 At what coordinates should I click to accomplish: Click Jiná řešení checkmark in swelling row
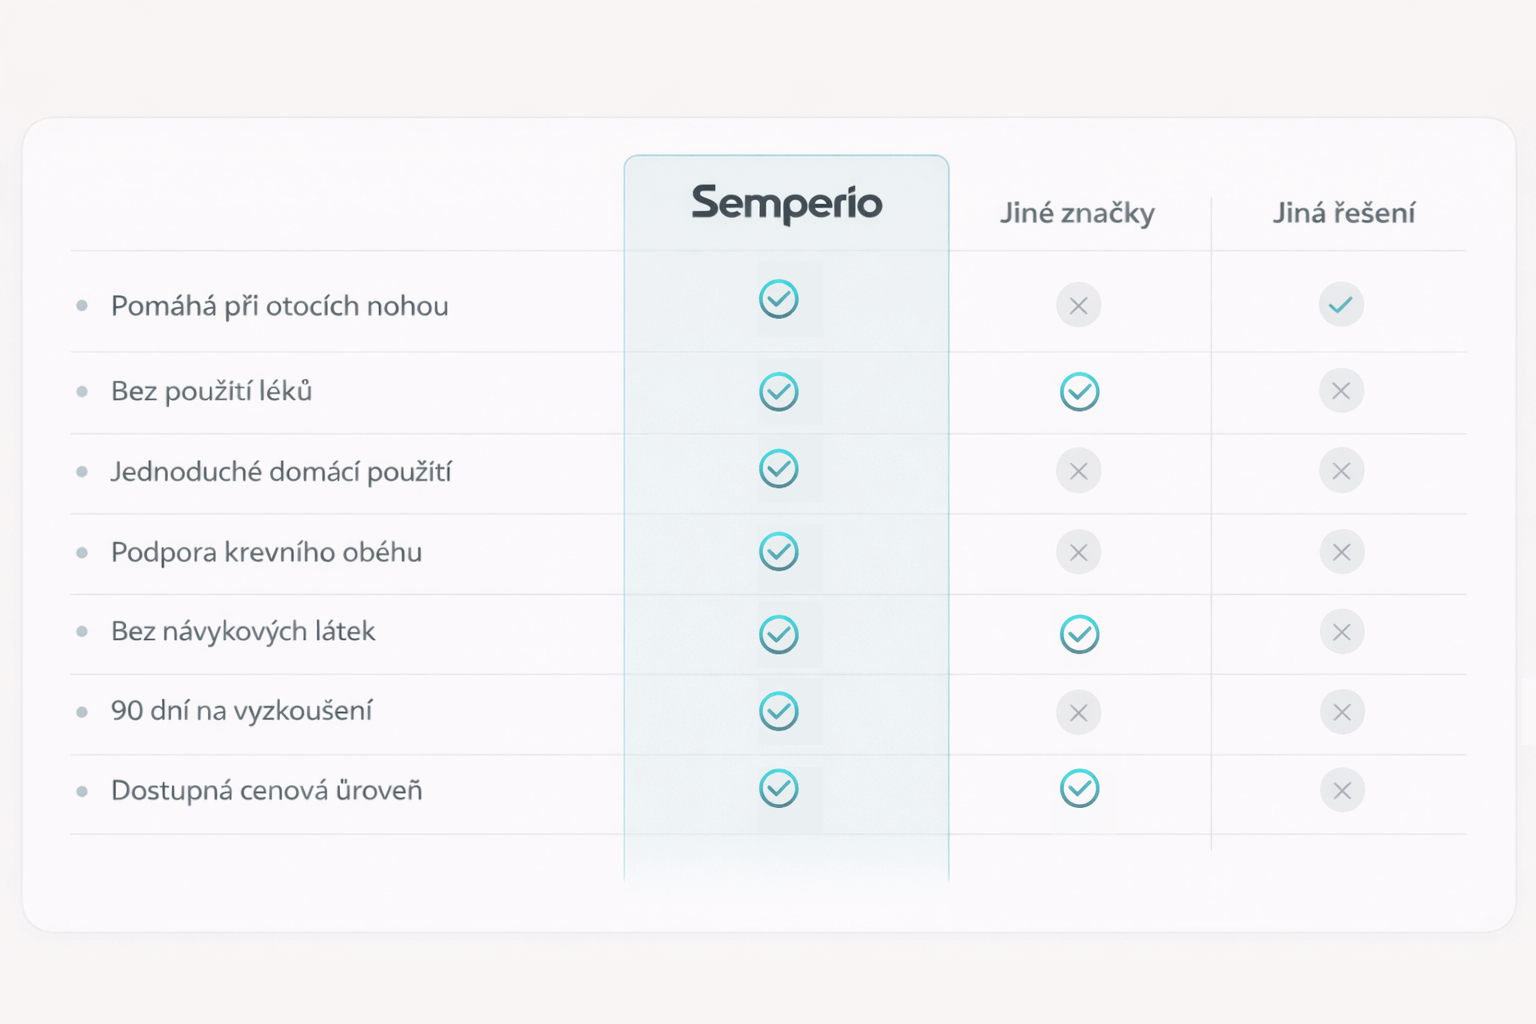1341,304
